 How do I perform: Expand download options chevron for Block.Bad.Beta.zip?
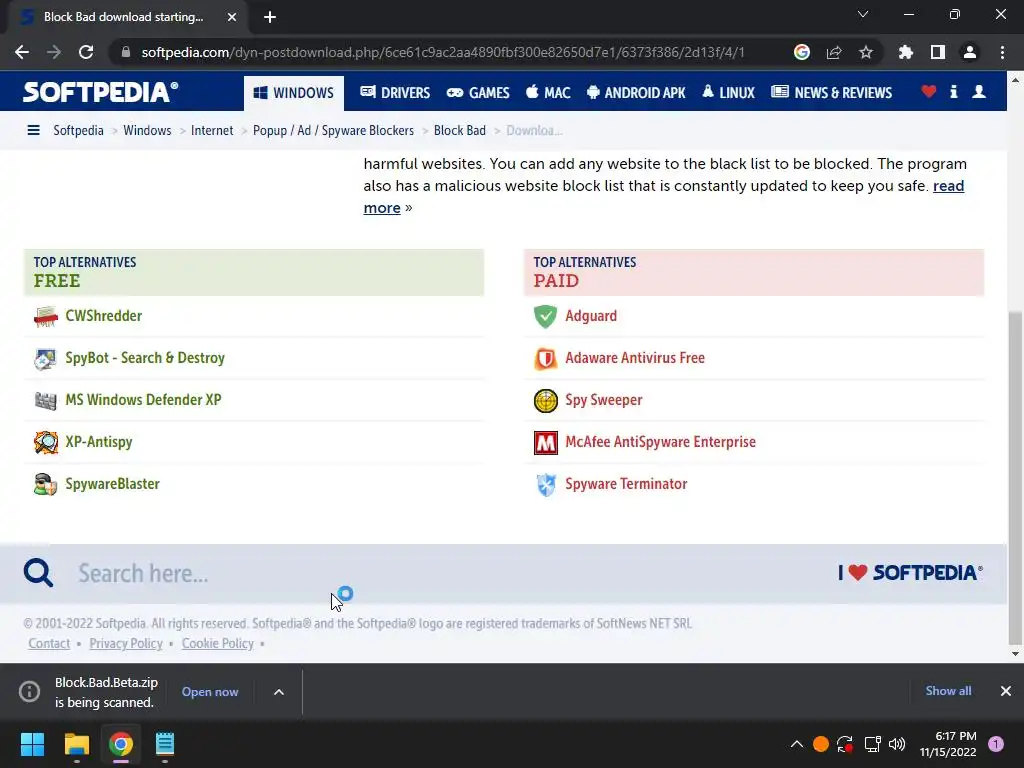279,692
